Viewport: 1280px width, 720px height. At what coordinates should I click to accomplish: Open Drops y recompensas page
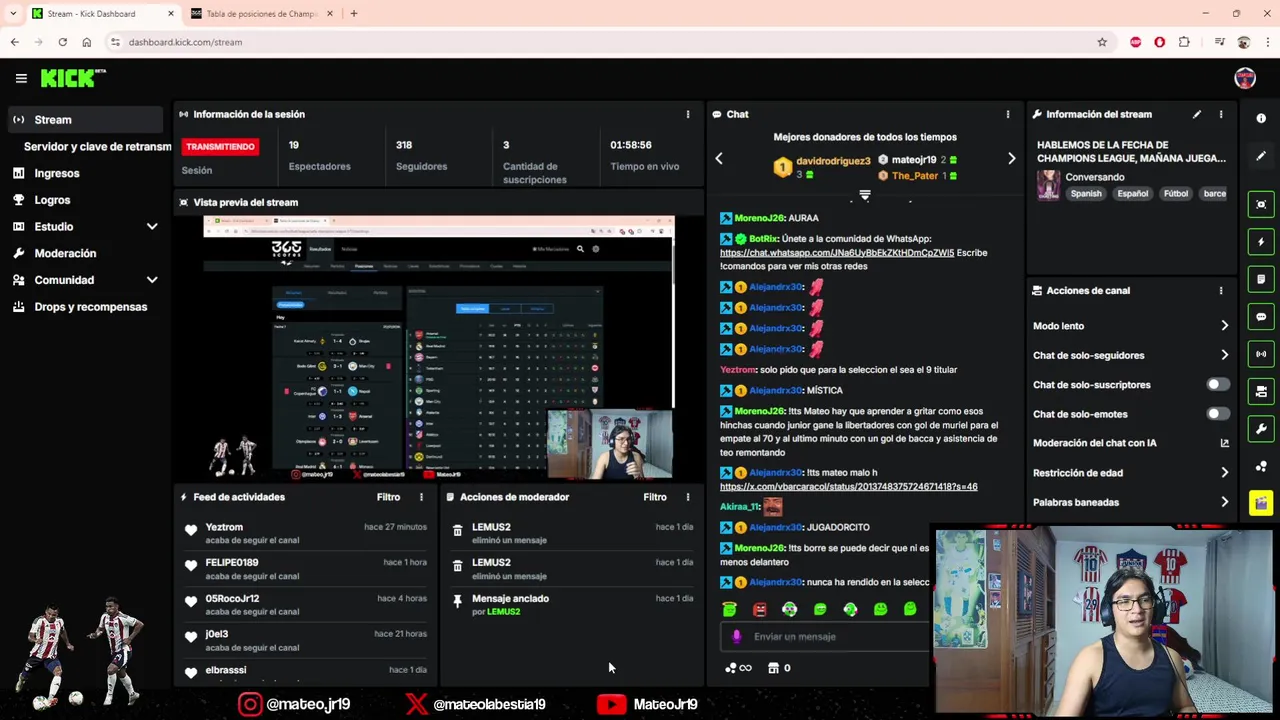pyautogui.click(x=91, y=307)
